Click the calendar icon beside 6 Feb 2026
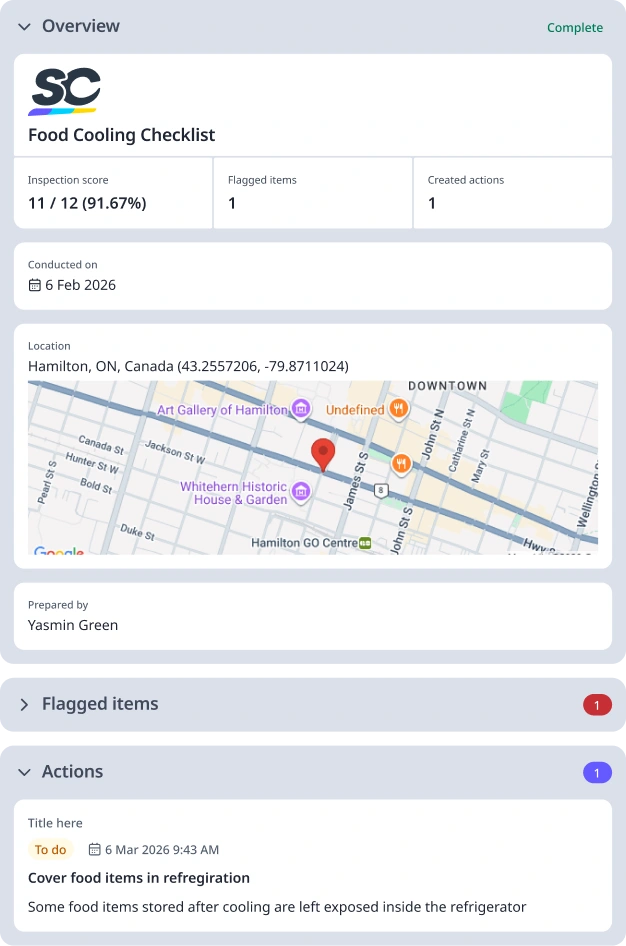The image size is (626, 946). point(35,285)
